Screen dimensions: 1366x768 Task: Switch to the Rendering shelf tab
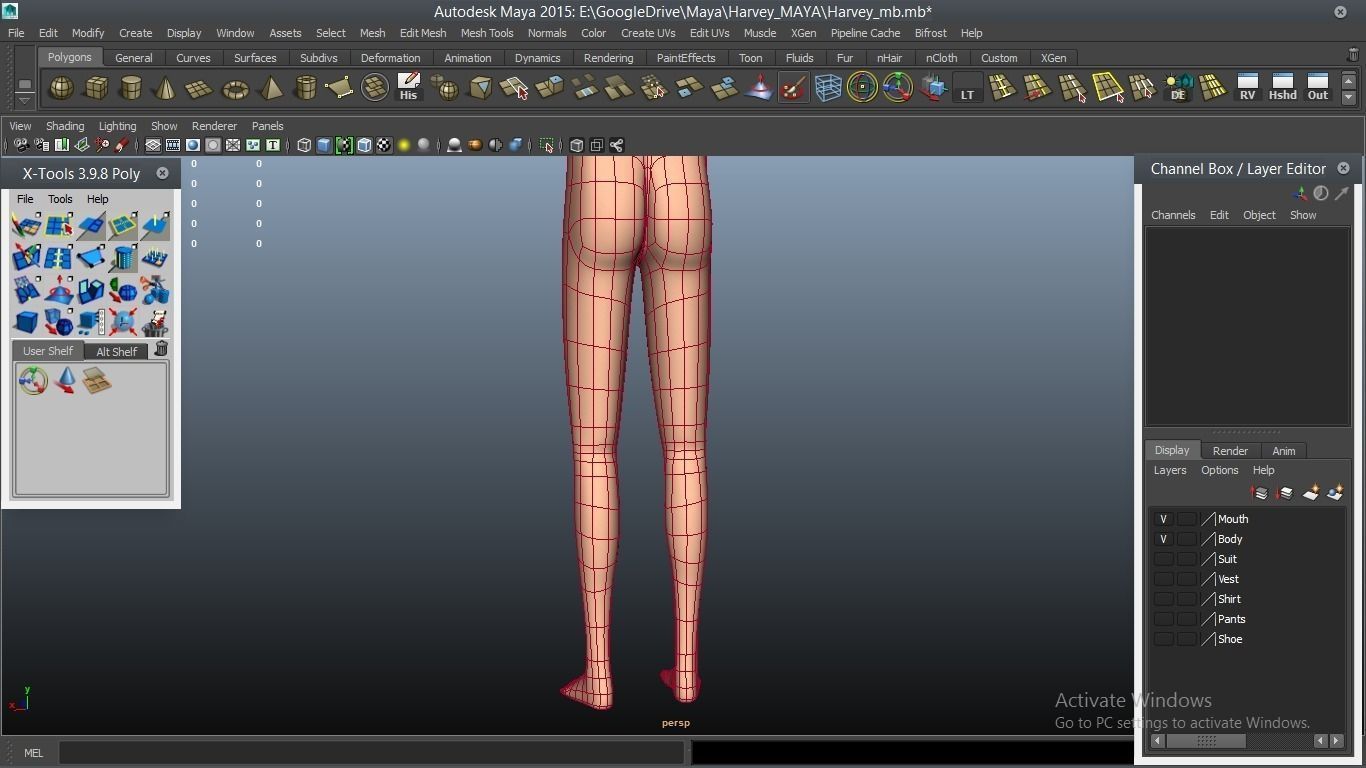point(608,58)
